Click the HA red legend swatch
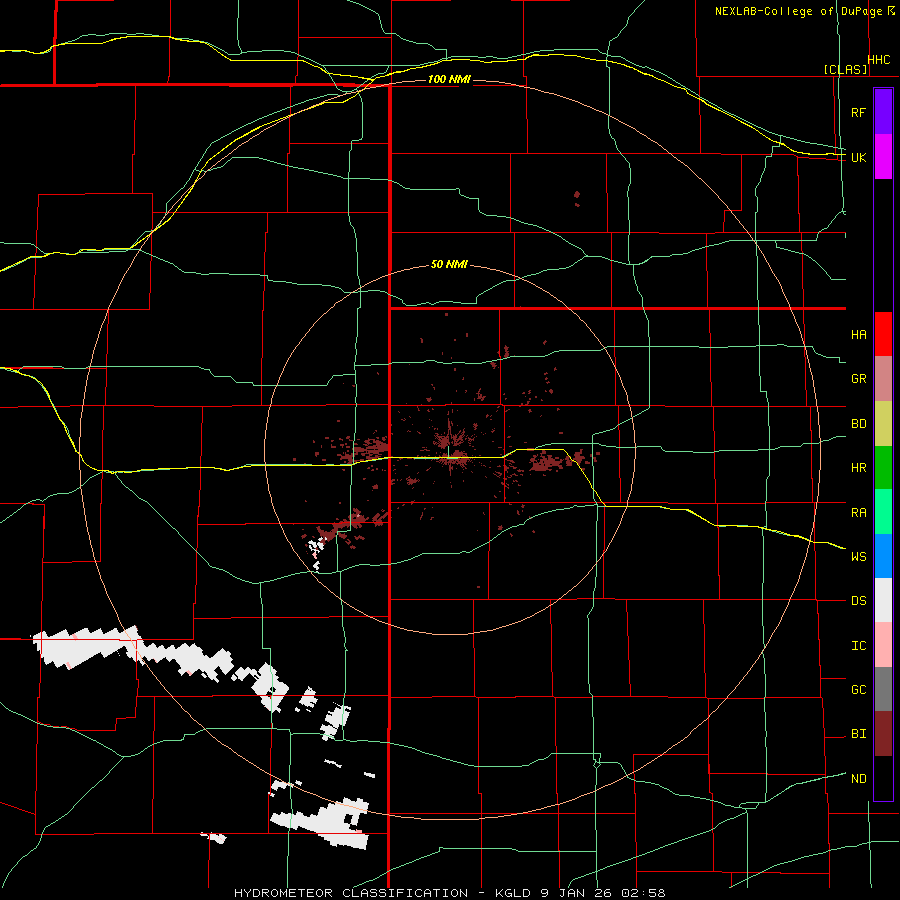Viewport: 900px width, 900px height. (x=883, y=334)
